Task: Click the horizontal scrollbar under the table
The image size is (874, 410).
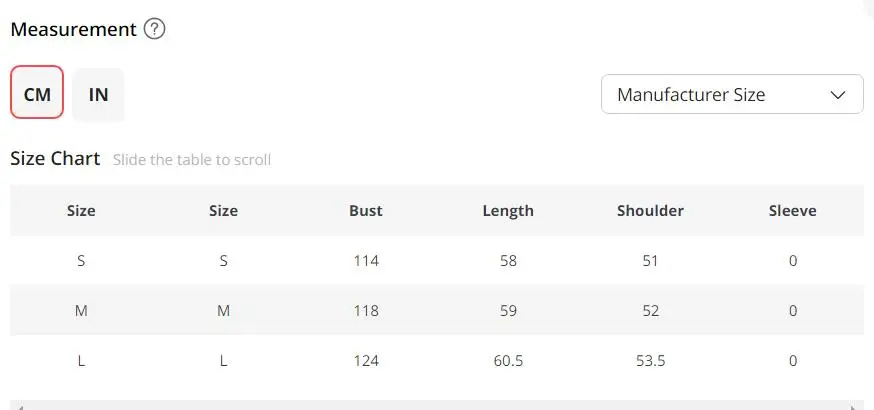Action: coord(437,405)
